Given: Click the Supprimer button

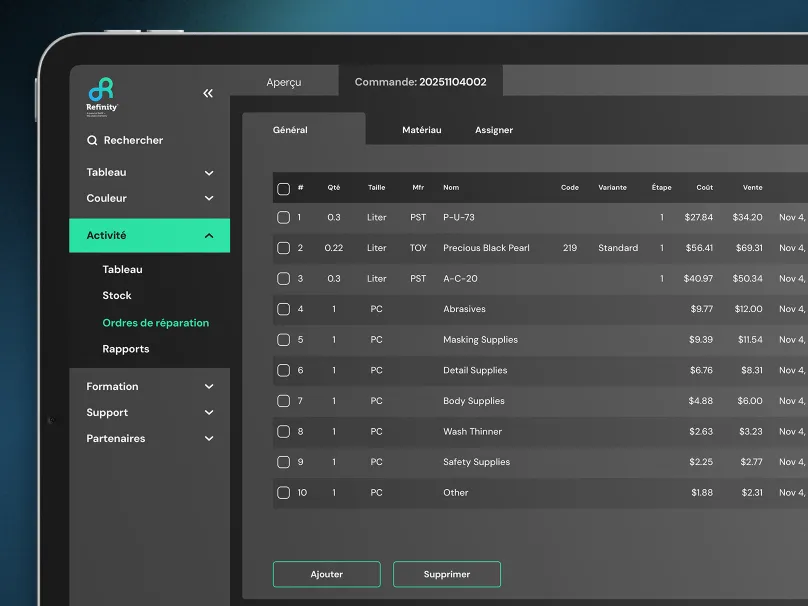Looking at the screenshot, I should [446, 574].
